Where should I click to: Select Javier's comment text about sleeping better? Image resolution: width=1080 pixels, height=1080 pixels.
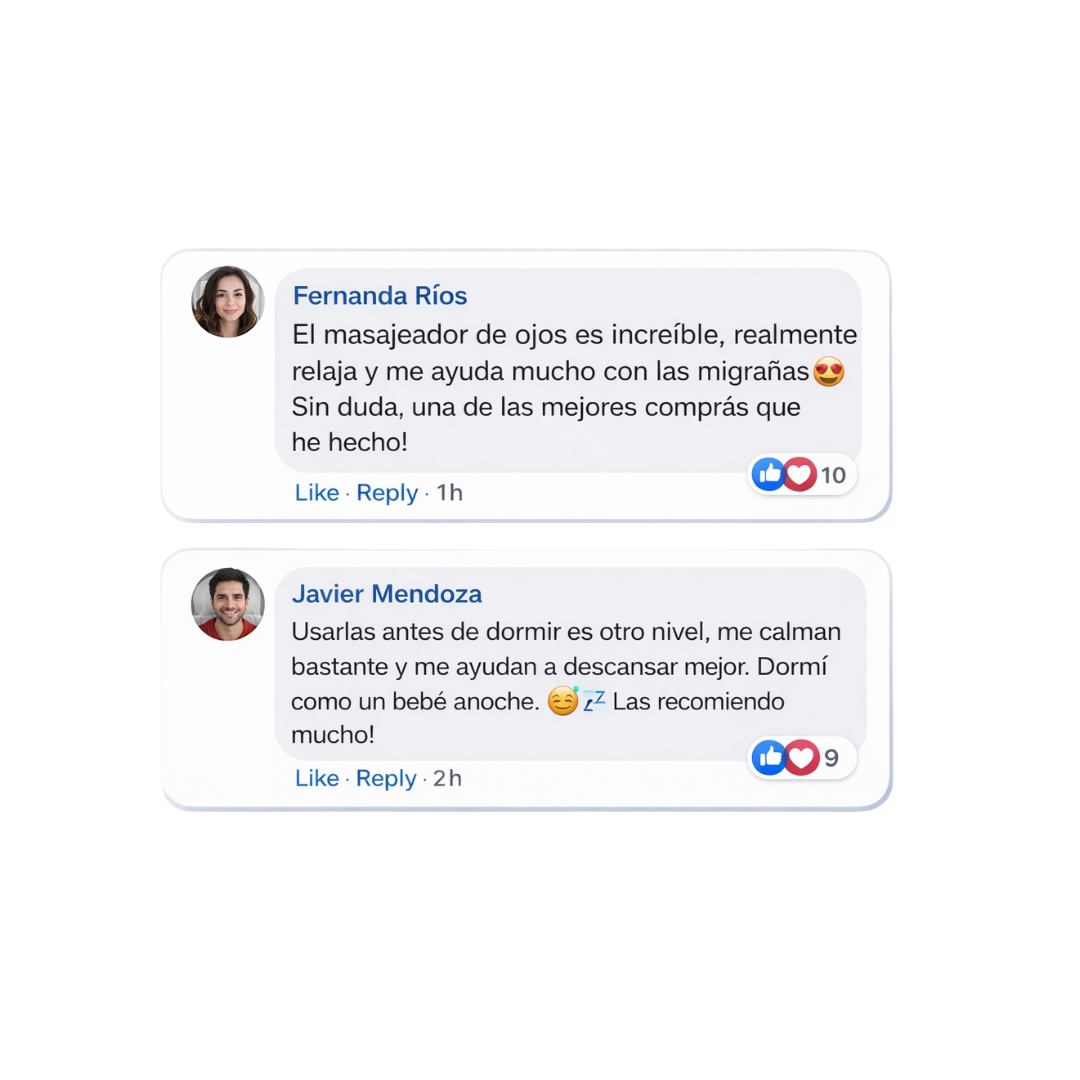(x=566, y=683)
